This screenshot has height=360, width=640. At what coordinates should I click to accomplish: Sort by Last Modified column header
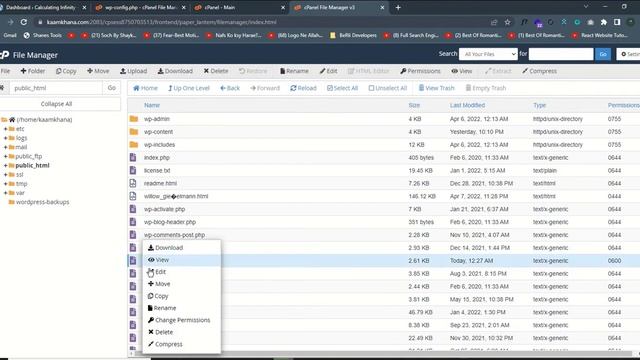[x=467, y=105]
